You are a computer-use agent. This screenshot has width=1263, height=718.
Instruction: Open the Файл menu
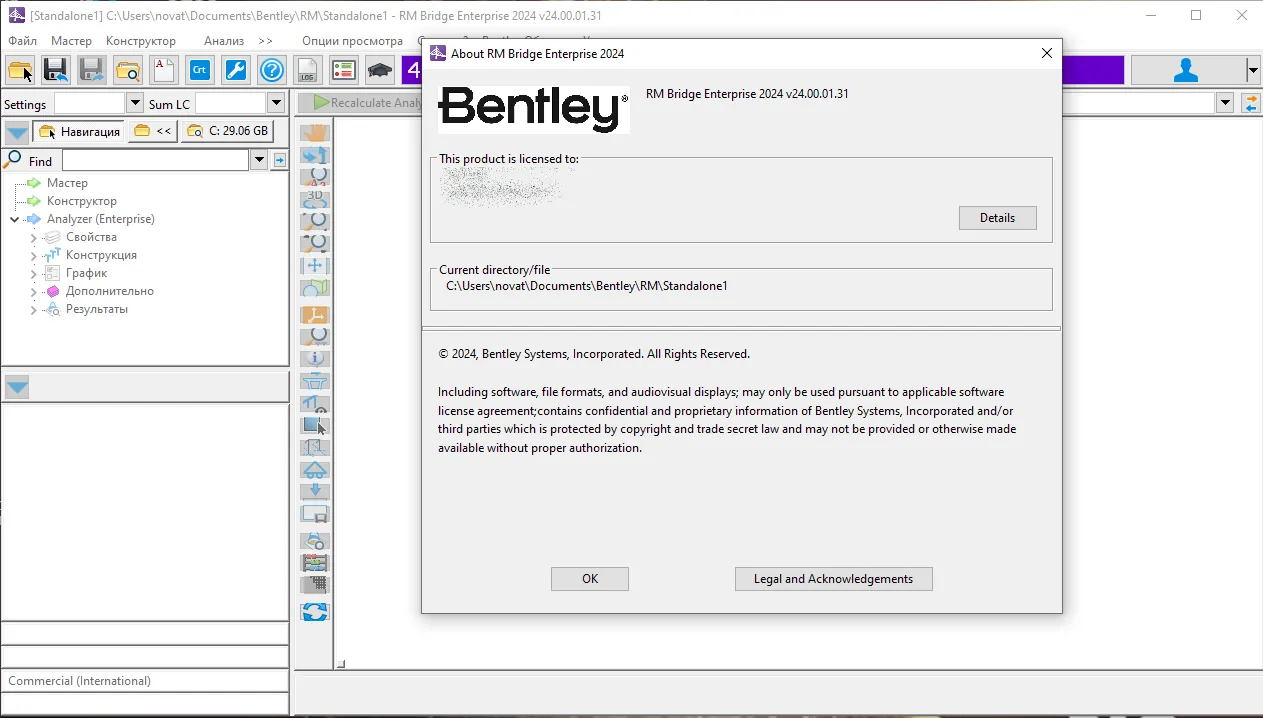[x=22, y=41]
